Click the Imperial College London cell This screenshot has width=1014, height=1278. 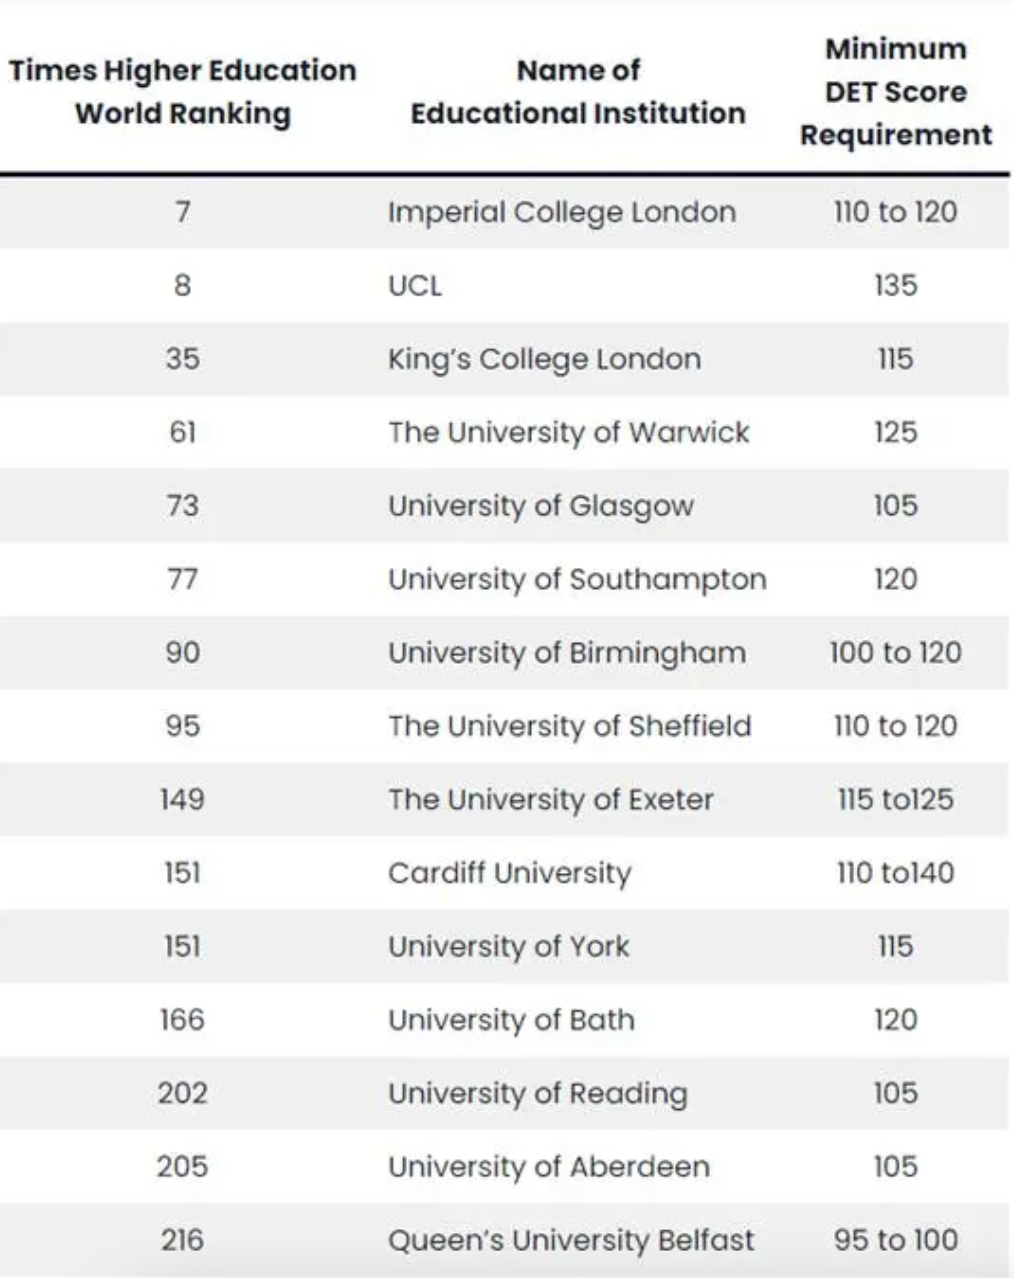click(561, 212)
